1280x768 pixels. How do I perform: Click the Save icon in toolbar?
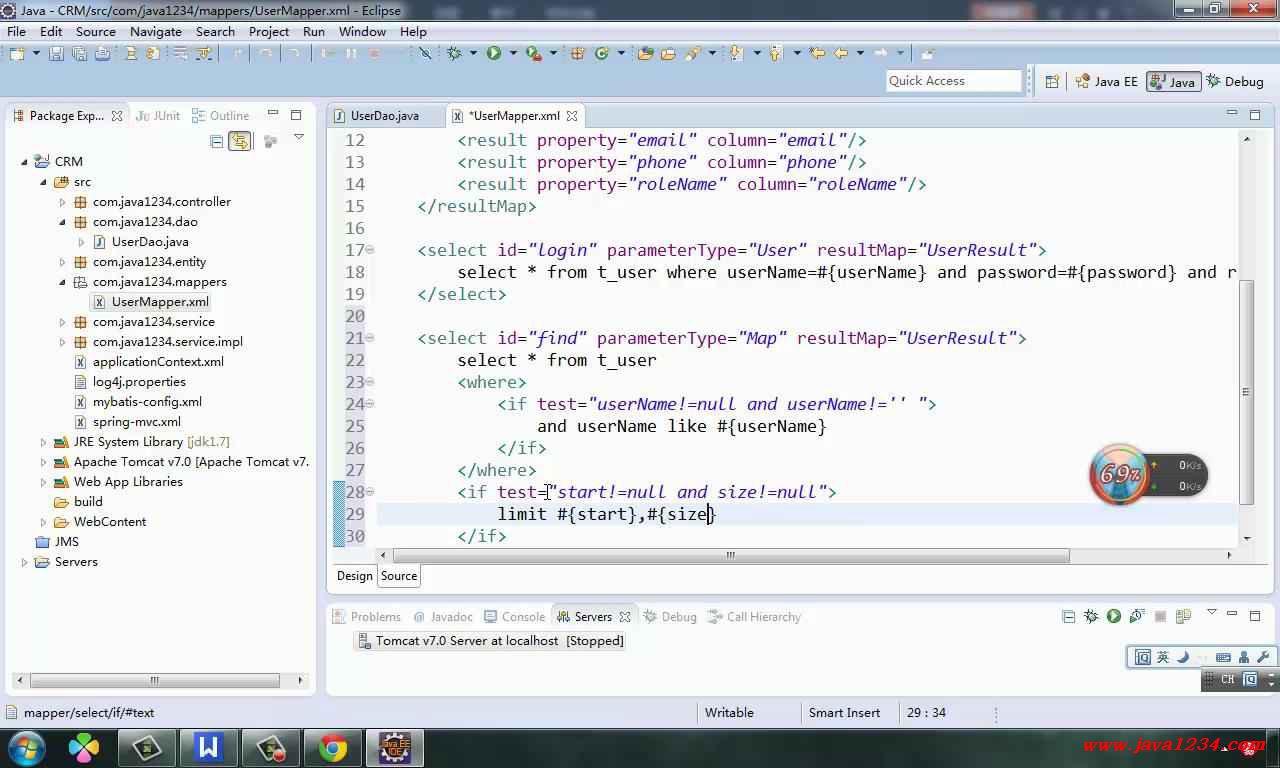[56, 53]
